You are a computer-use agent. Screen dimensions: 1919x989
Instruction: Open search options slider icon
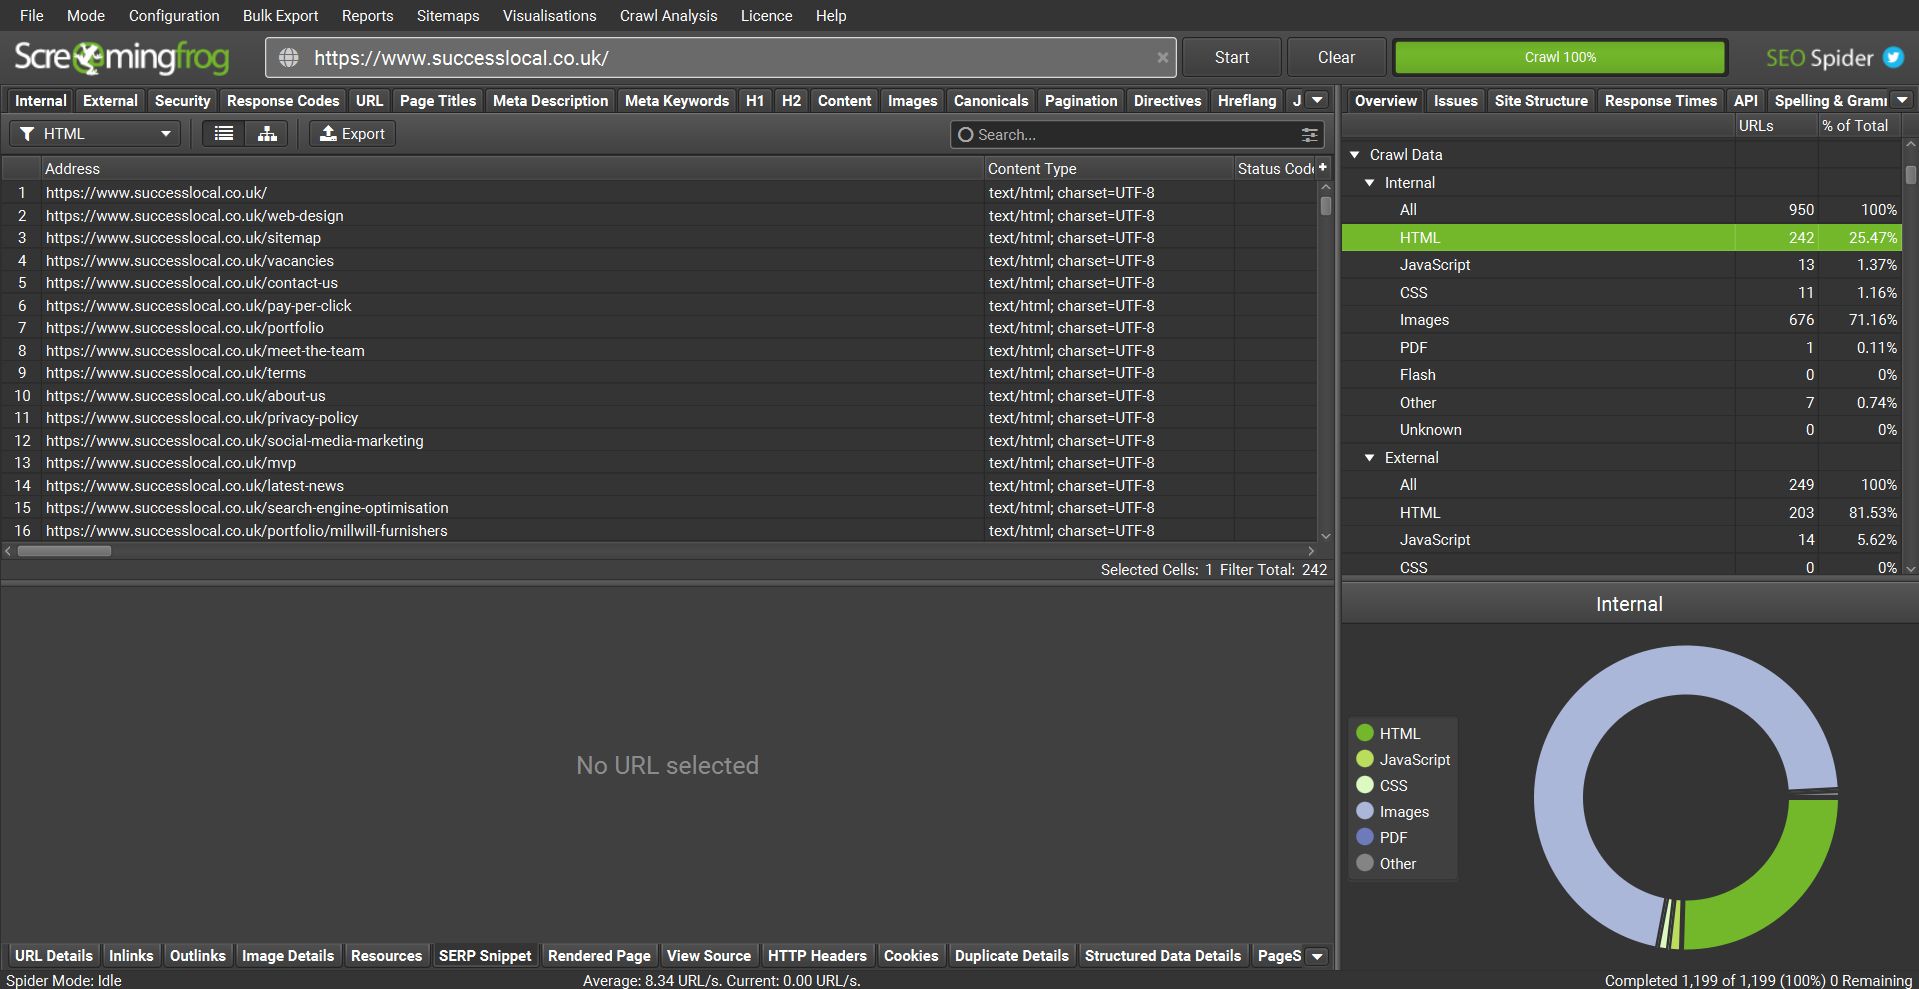tap(1309, 135)
